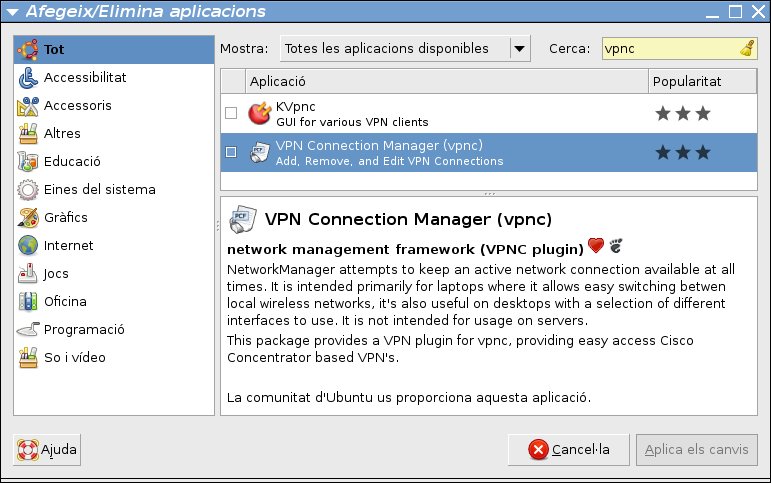Image resolution: width=771 pixels, height=483 pixels.
Task: Select the Gràfics category label
Action: click(x=66, y=217)
